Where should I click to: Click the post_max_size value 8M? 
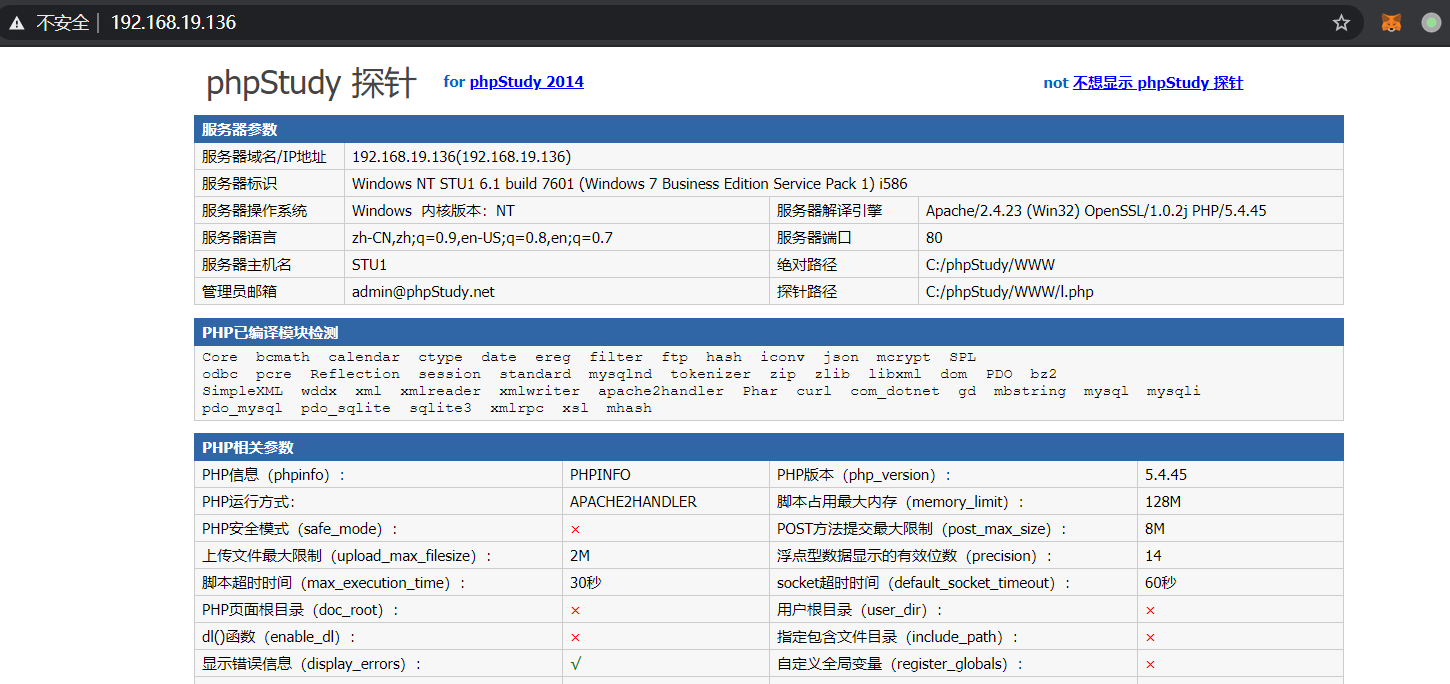point(1155,529)
